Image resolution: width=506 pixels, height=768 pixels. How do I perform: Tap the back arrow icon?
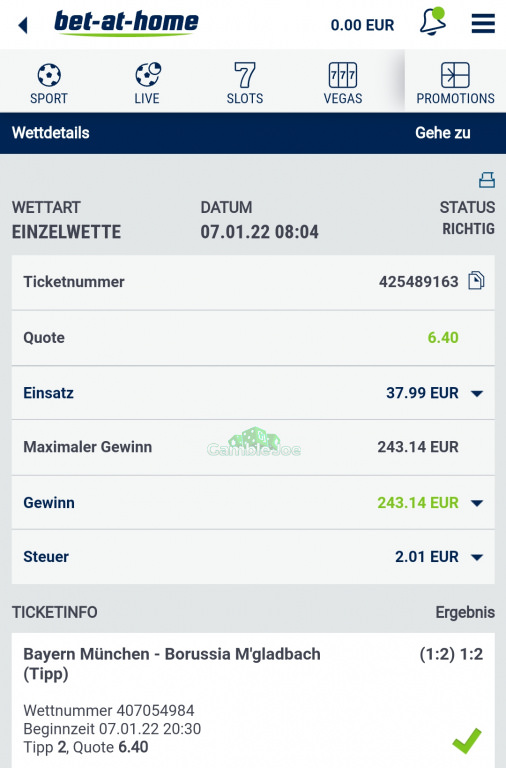tap(23, 25)
